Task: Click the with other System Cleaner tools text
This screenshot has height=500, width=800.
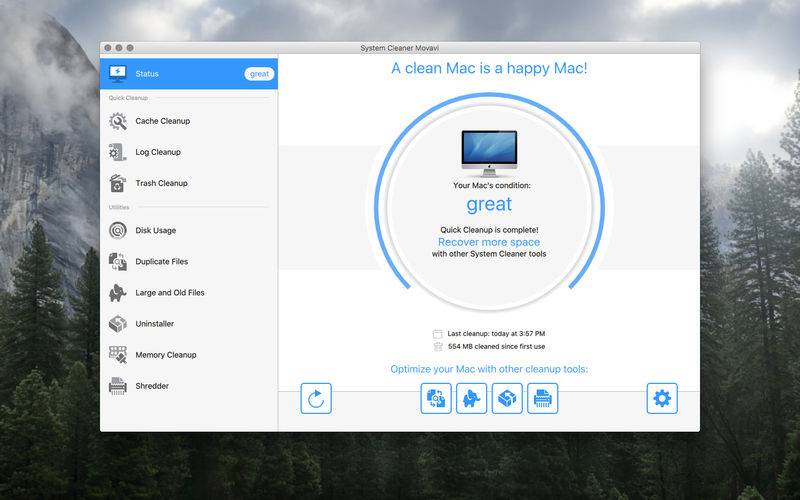Action: [489, 254]
